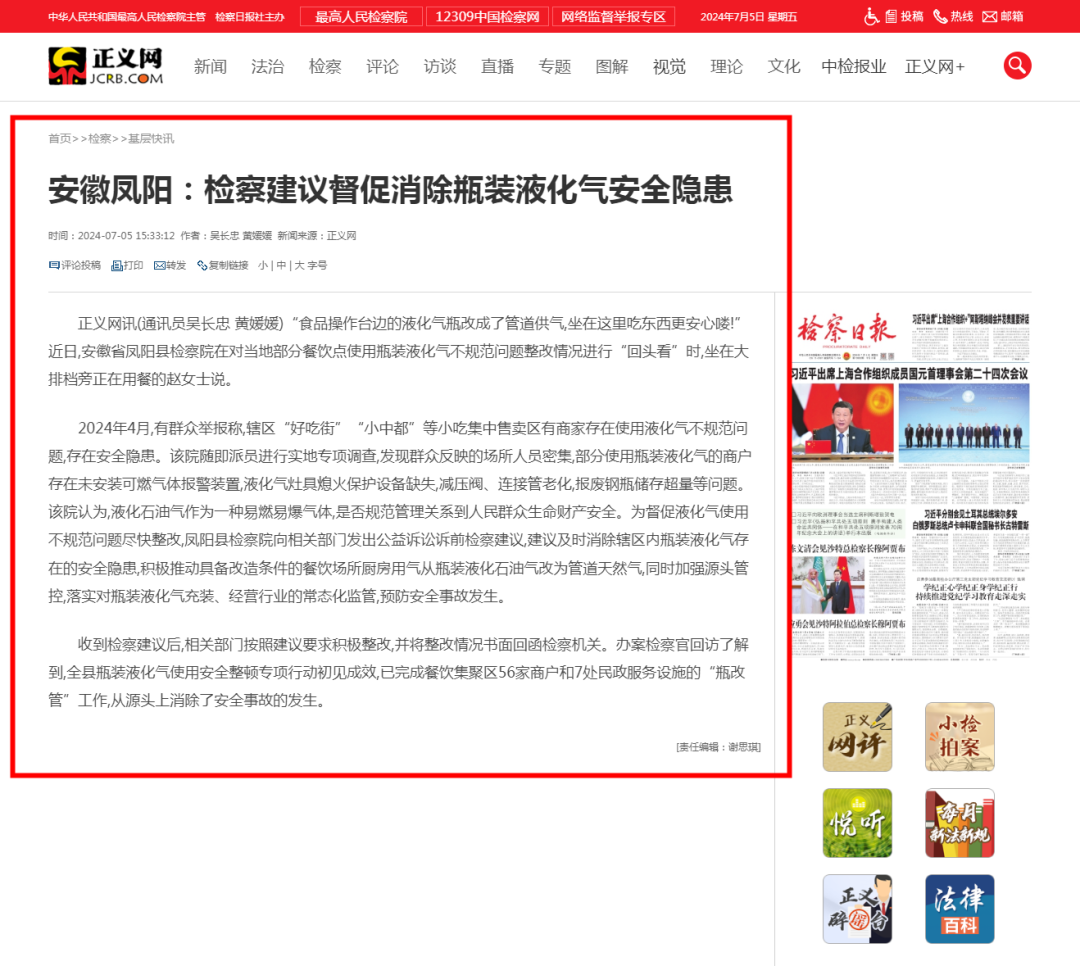Viewport: 1080px width, 966px height.
Task: Open 访谈 nav item
Action: click(439, 67)
